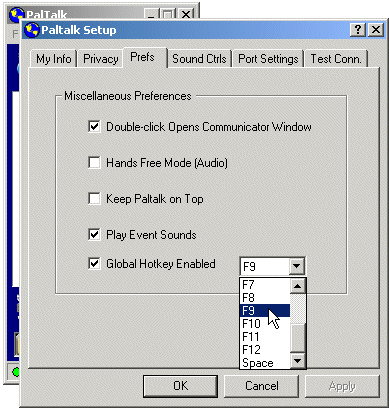Viewport: 389px width, 410px height.
Task: Click the Cancel button
Action: point(262,386)
